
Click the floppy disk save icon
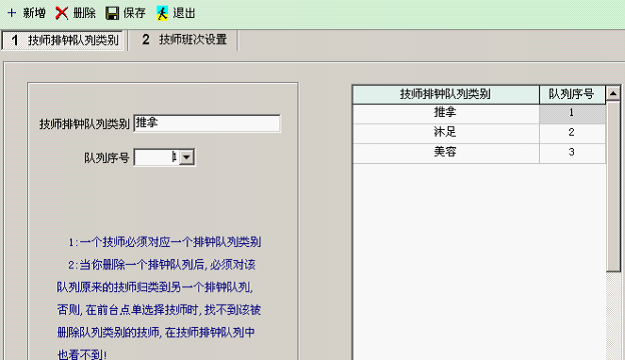click(112, 13)
